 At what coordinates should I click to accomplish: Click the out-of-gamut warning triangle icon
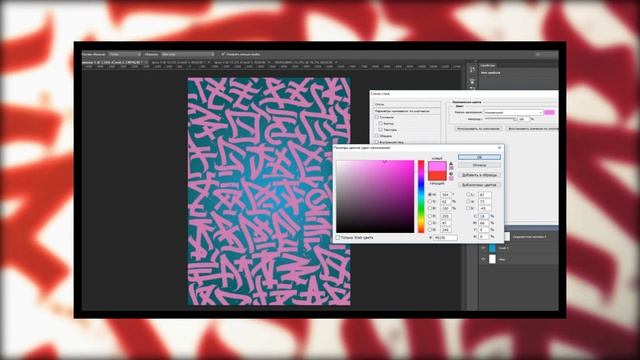pyautogui.click(x=451, y=164)
